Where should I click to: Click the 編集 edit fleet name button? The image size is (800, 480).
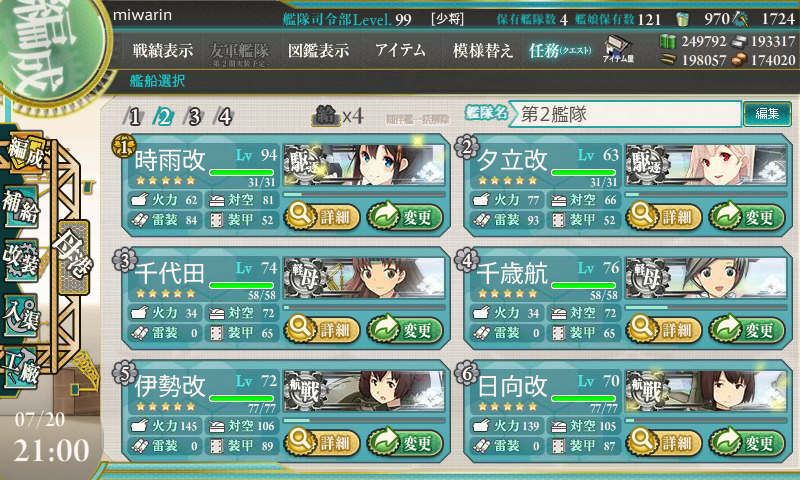click(767, 114)
